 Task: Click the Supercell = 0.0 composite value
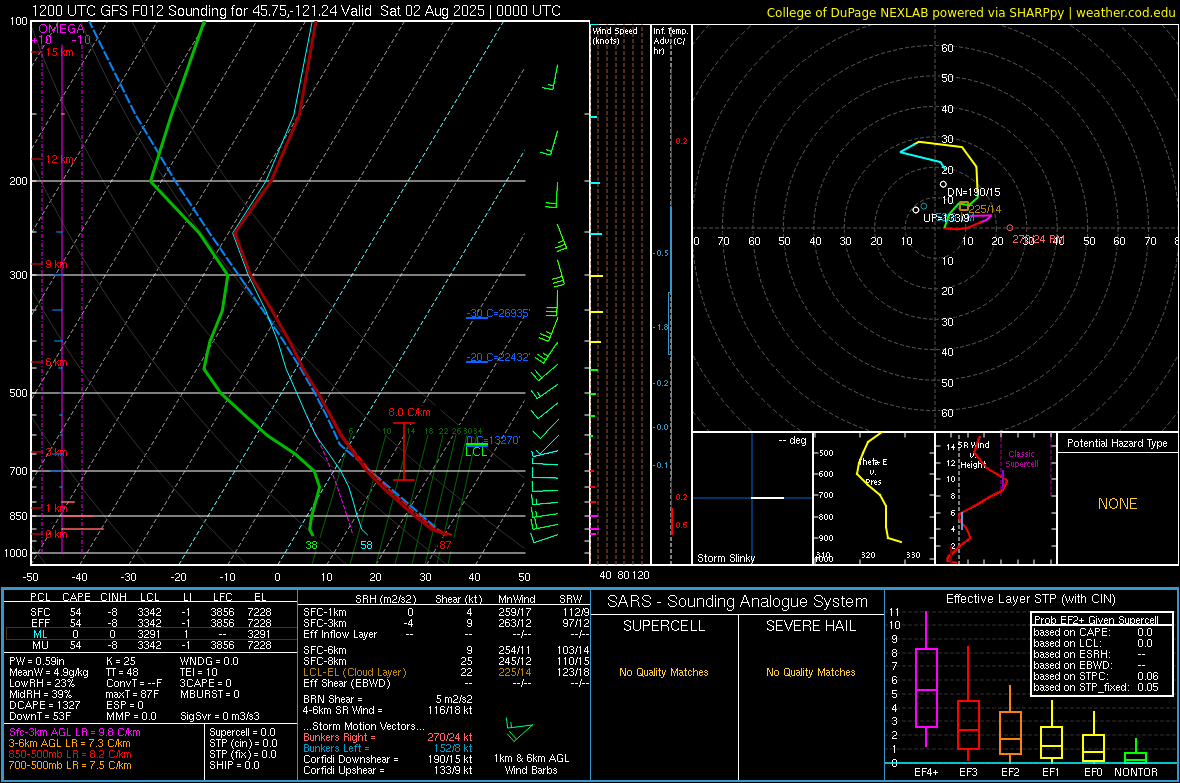tap(242, 732)
